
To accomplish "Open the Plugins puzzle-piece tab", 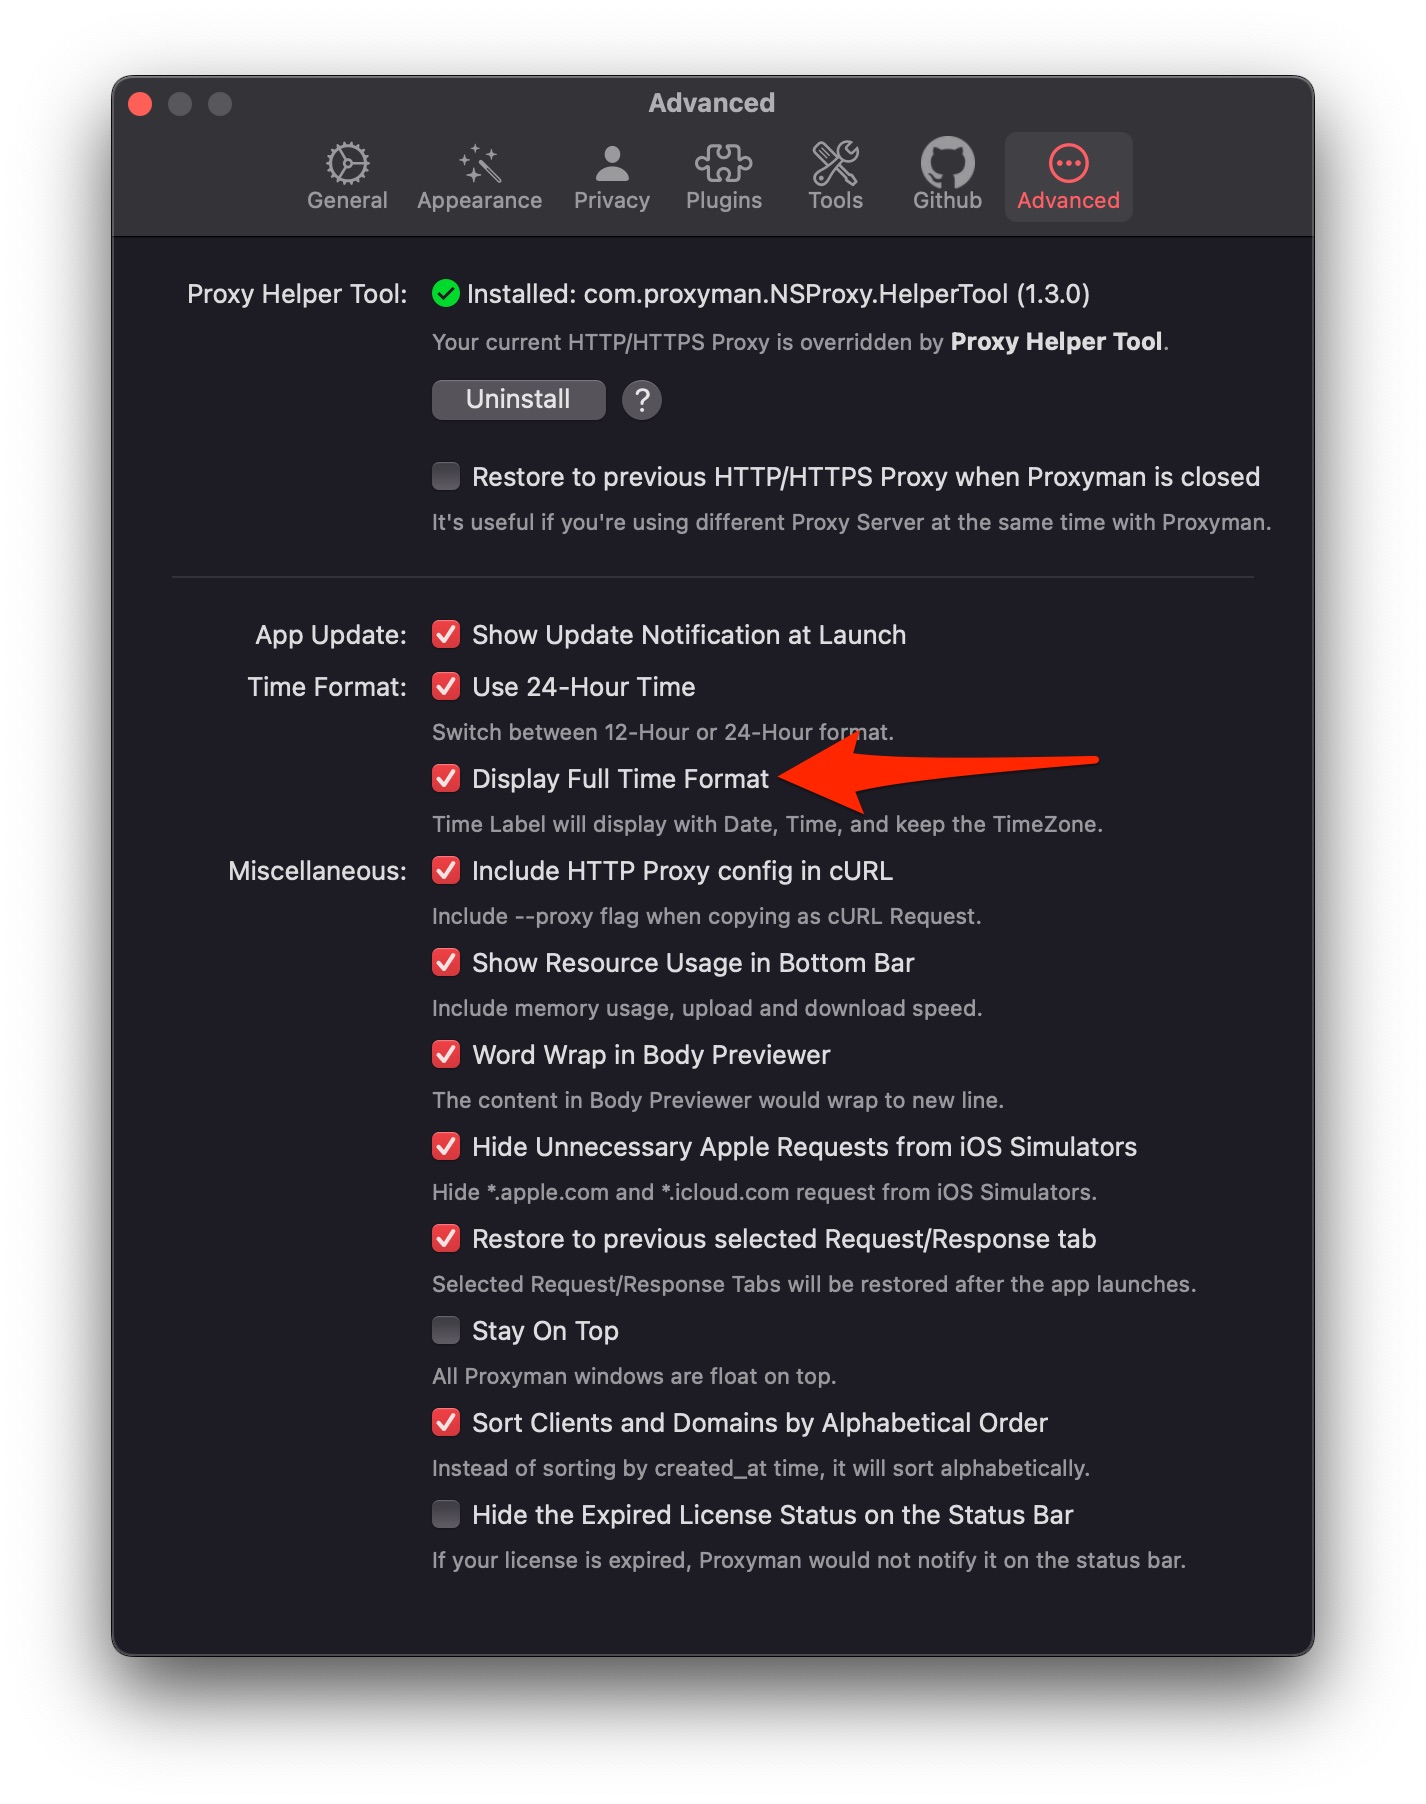I will point(723,177).
